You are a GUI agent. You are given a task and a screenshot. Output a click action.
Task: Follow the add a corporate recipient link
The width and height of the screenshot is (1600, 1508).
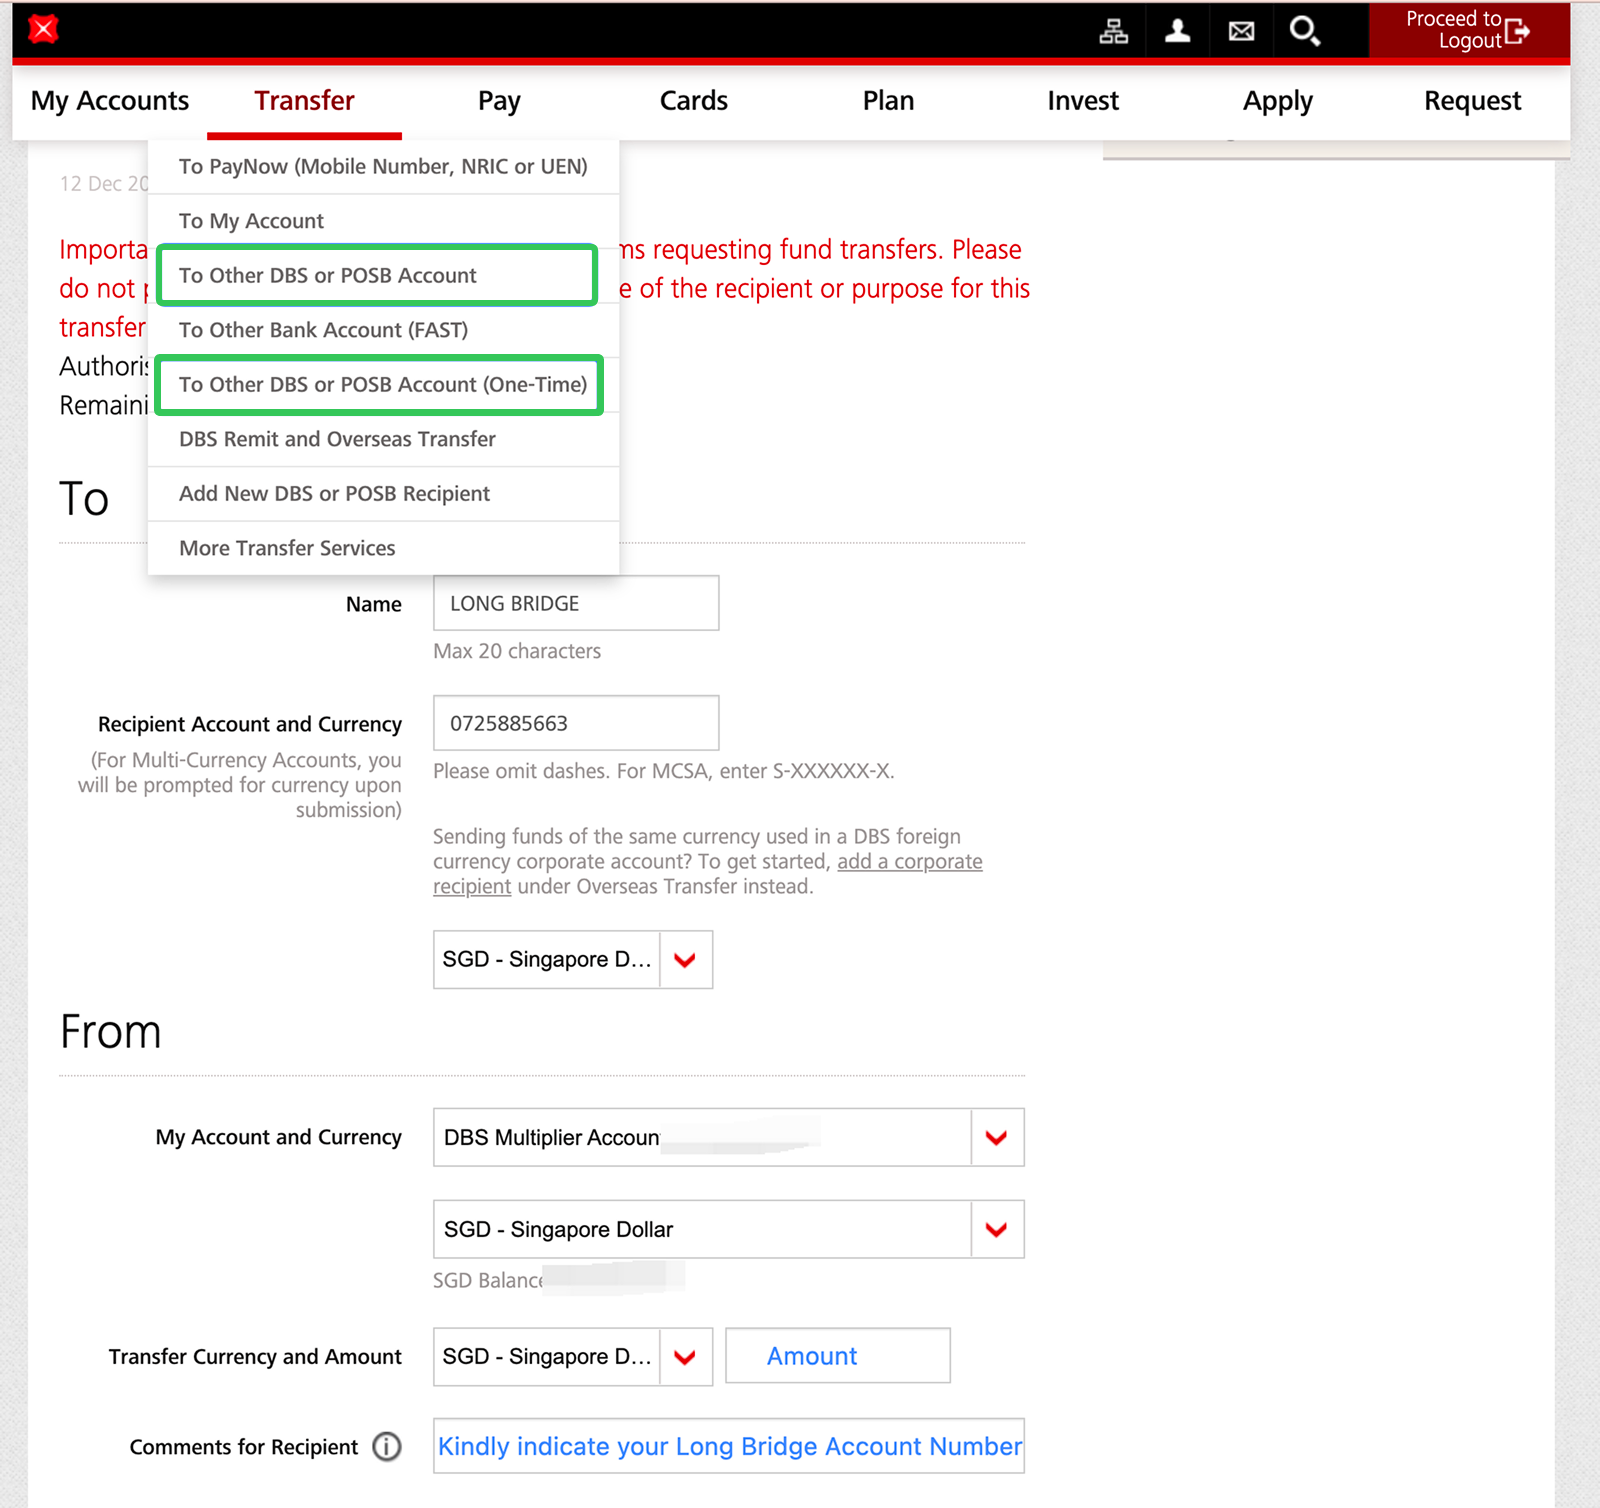908,862
